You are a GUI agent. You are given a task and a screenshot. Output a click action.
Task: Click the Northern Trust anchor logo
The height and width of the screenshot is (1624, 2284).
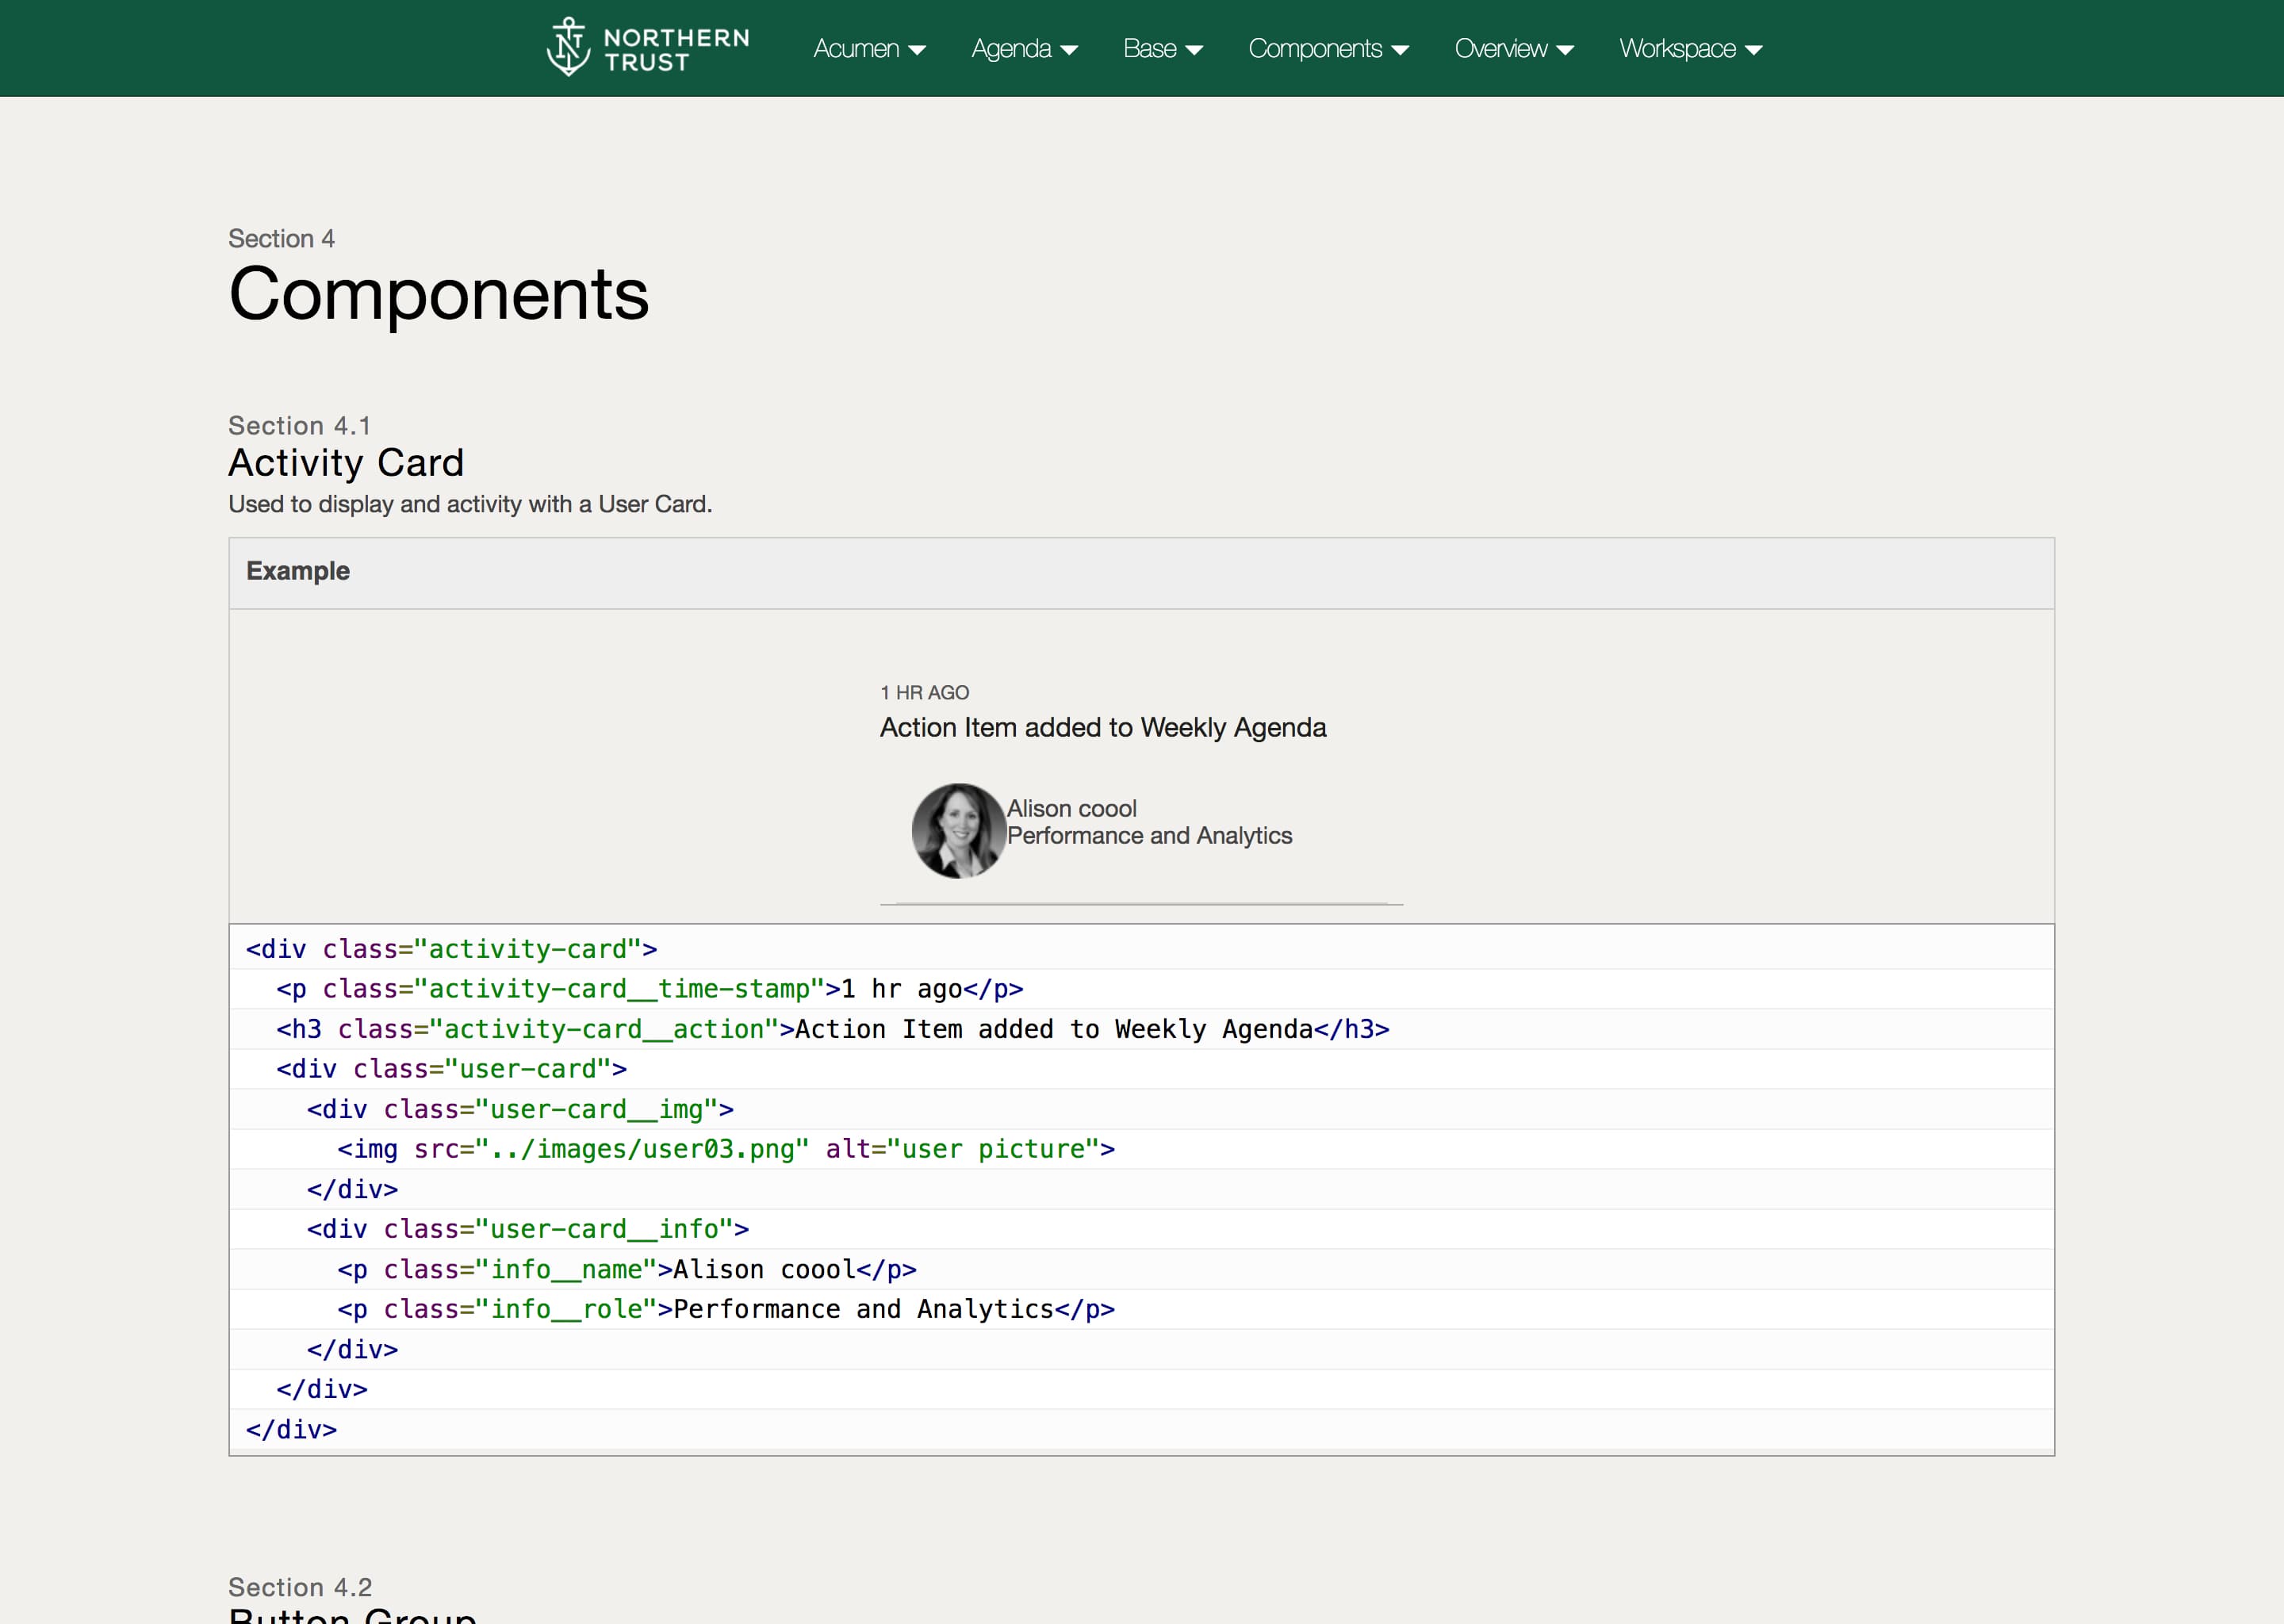click(x=568, y=48)
